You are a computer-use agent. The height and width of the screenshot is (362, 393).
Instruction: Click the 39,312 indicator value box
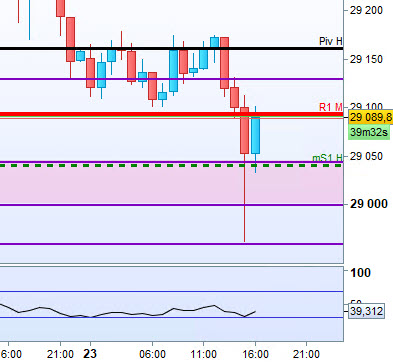[x=366, y=311]
